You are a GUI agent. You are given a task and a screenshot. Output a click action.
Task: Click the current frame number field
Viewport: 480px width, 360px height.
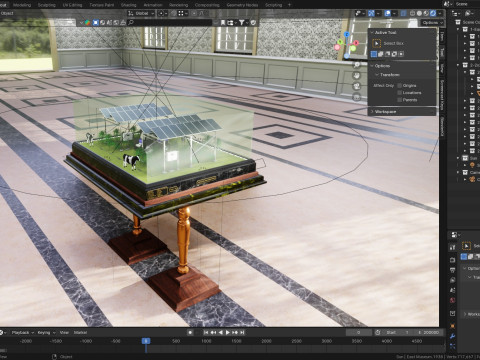coord(359,332)
